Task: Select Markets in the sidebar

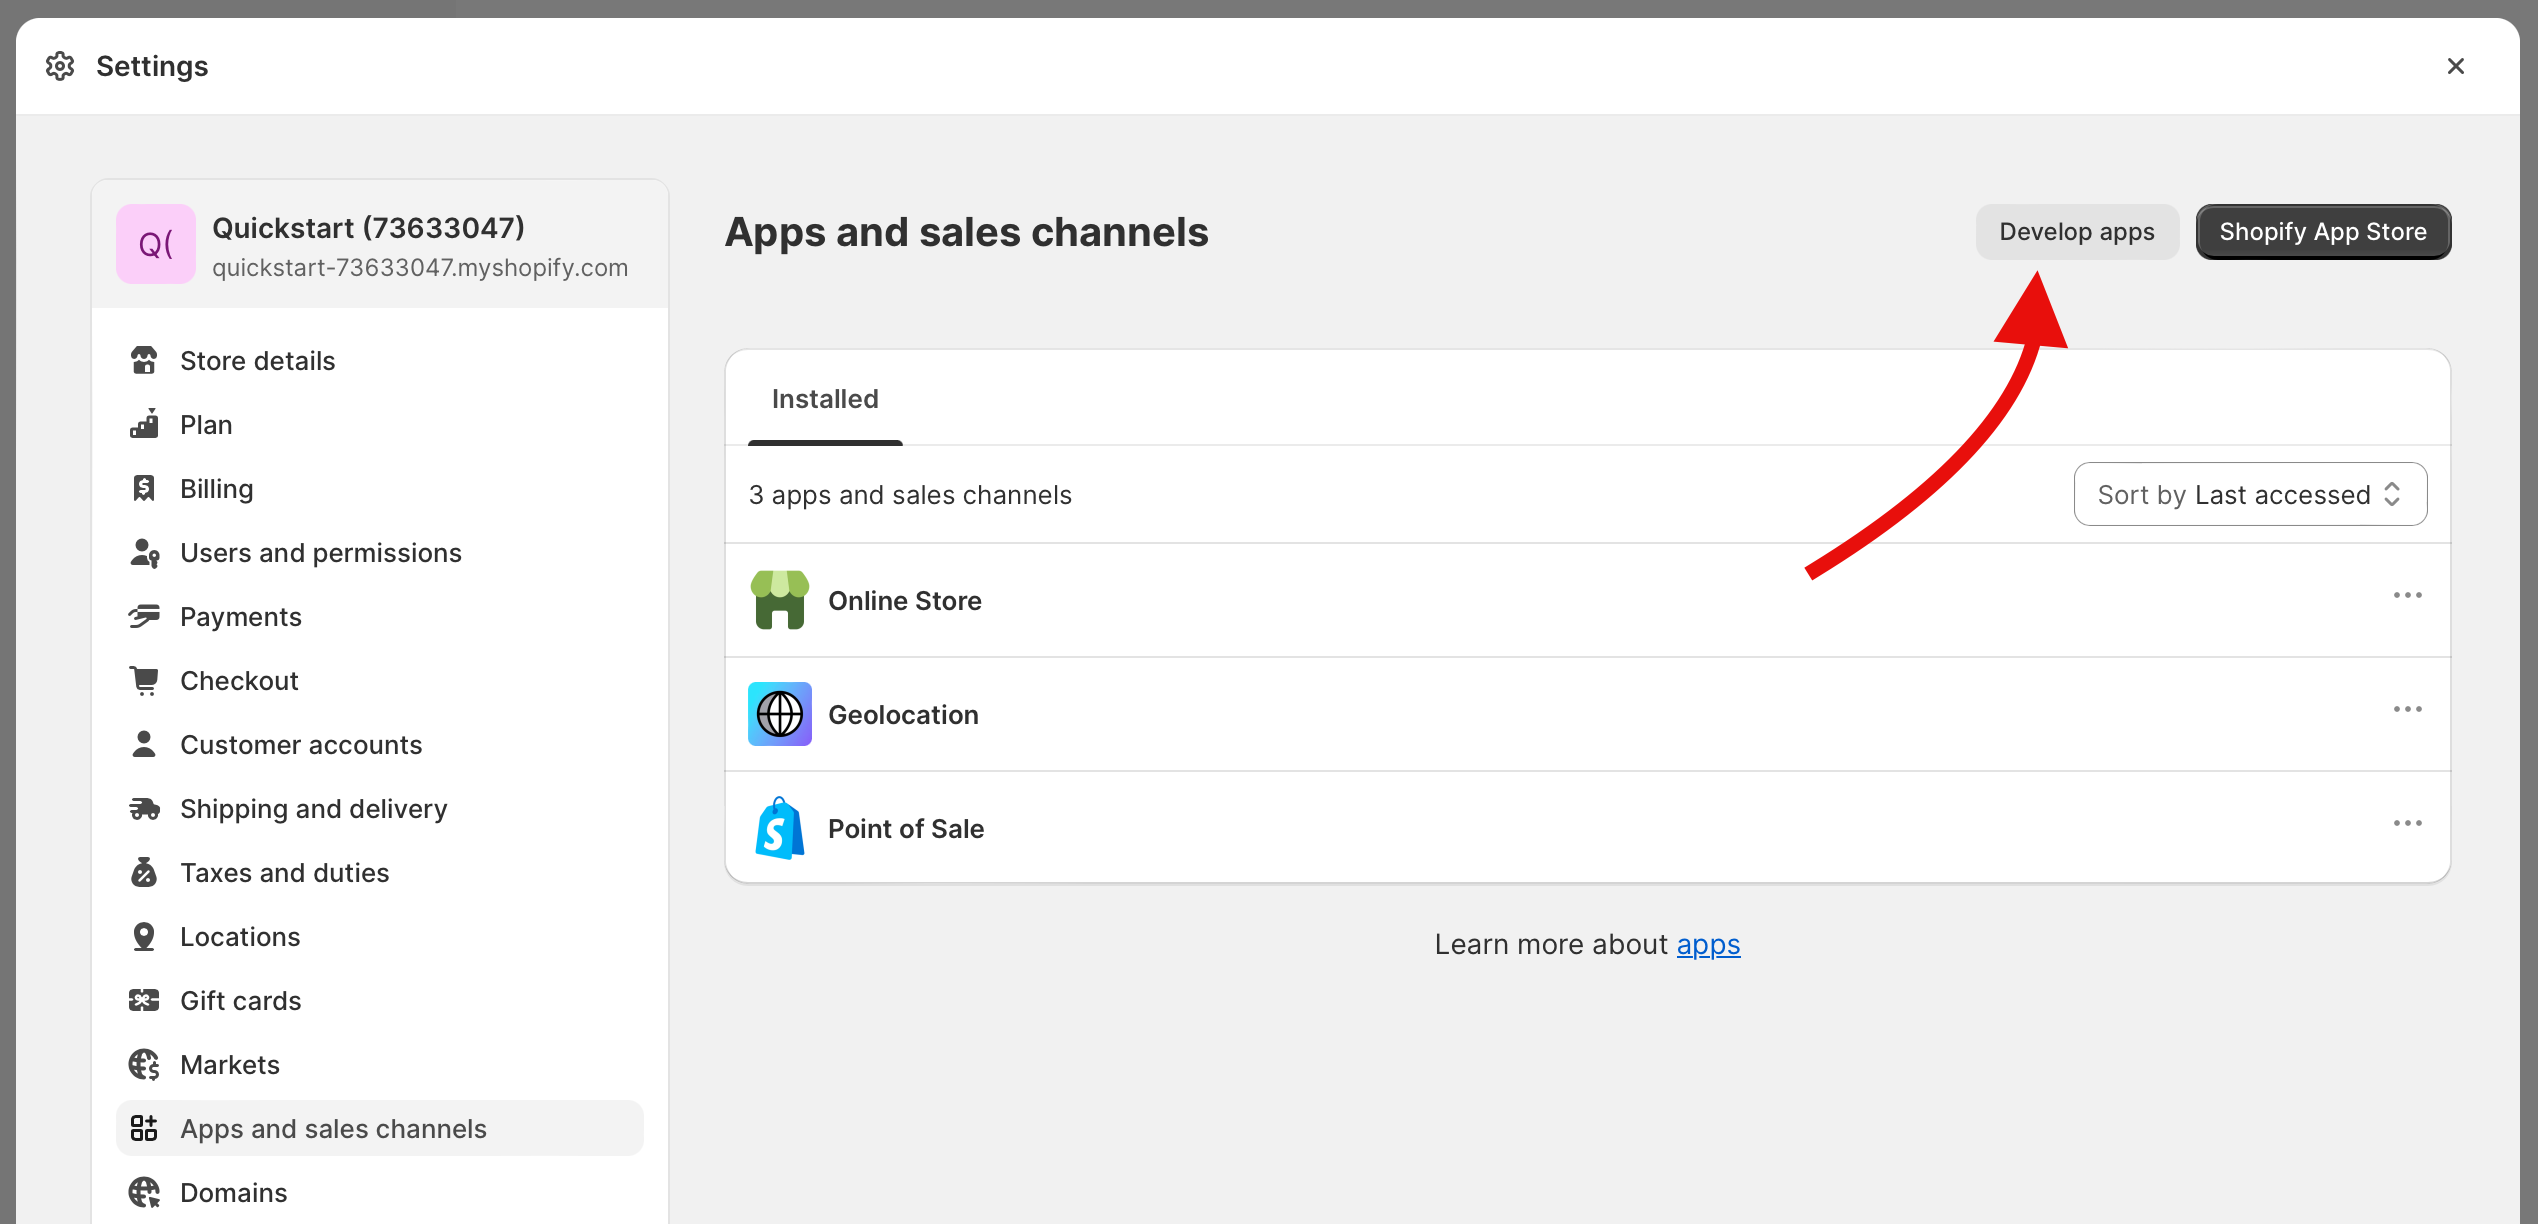Action: click(380, 1065)
